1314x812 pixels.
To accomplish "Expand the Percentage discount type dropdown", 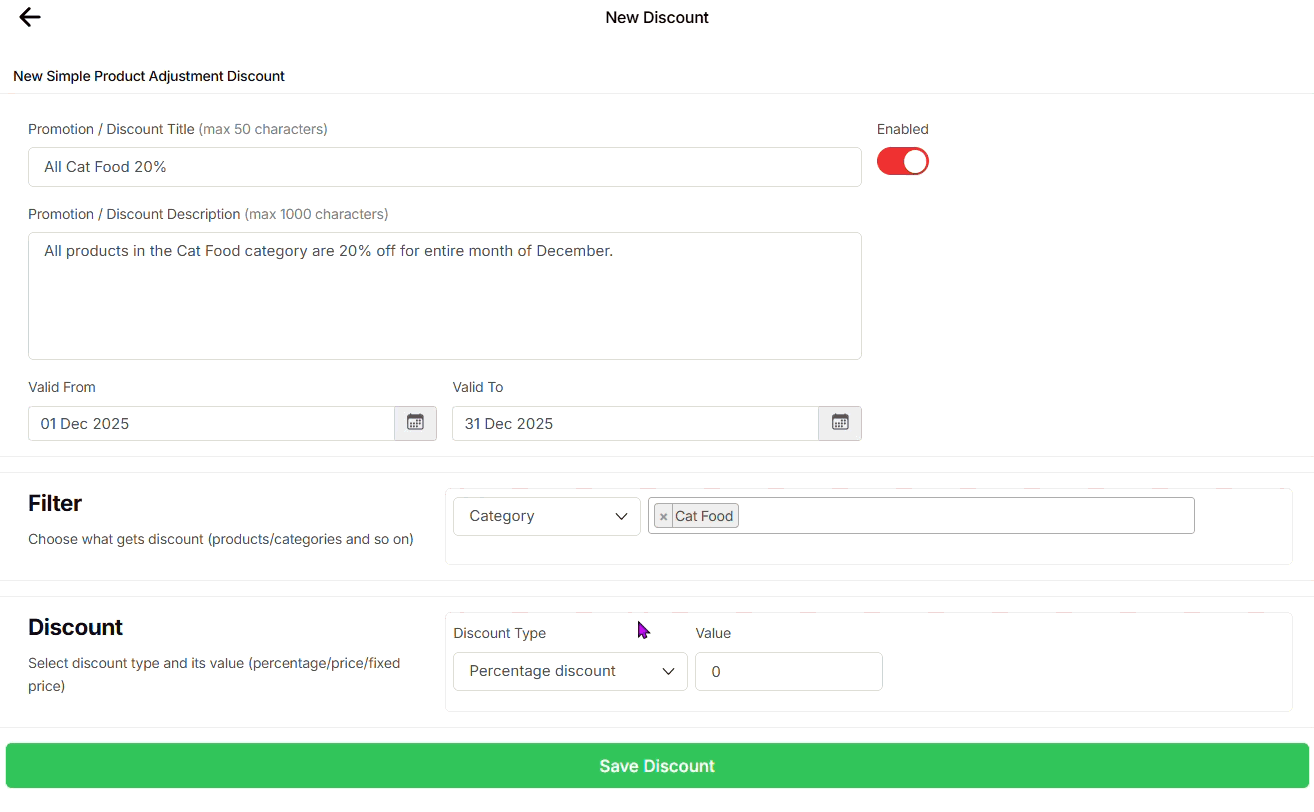I will tap(570, 671).
